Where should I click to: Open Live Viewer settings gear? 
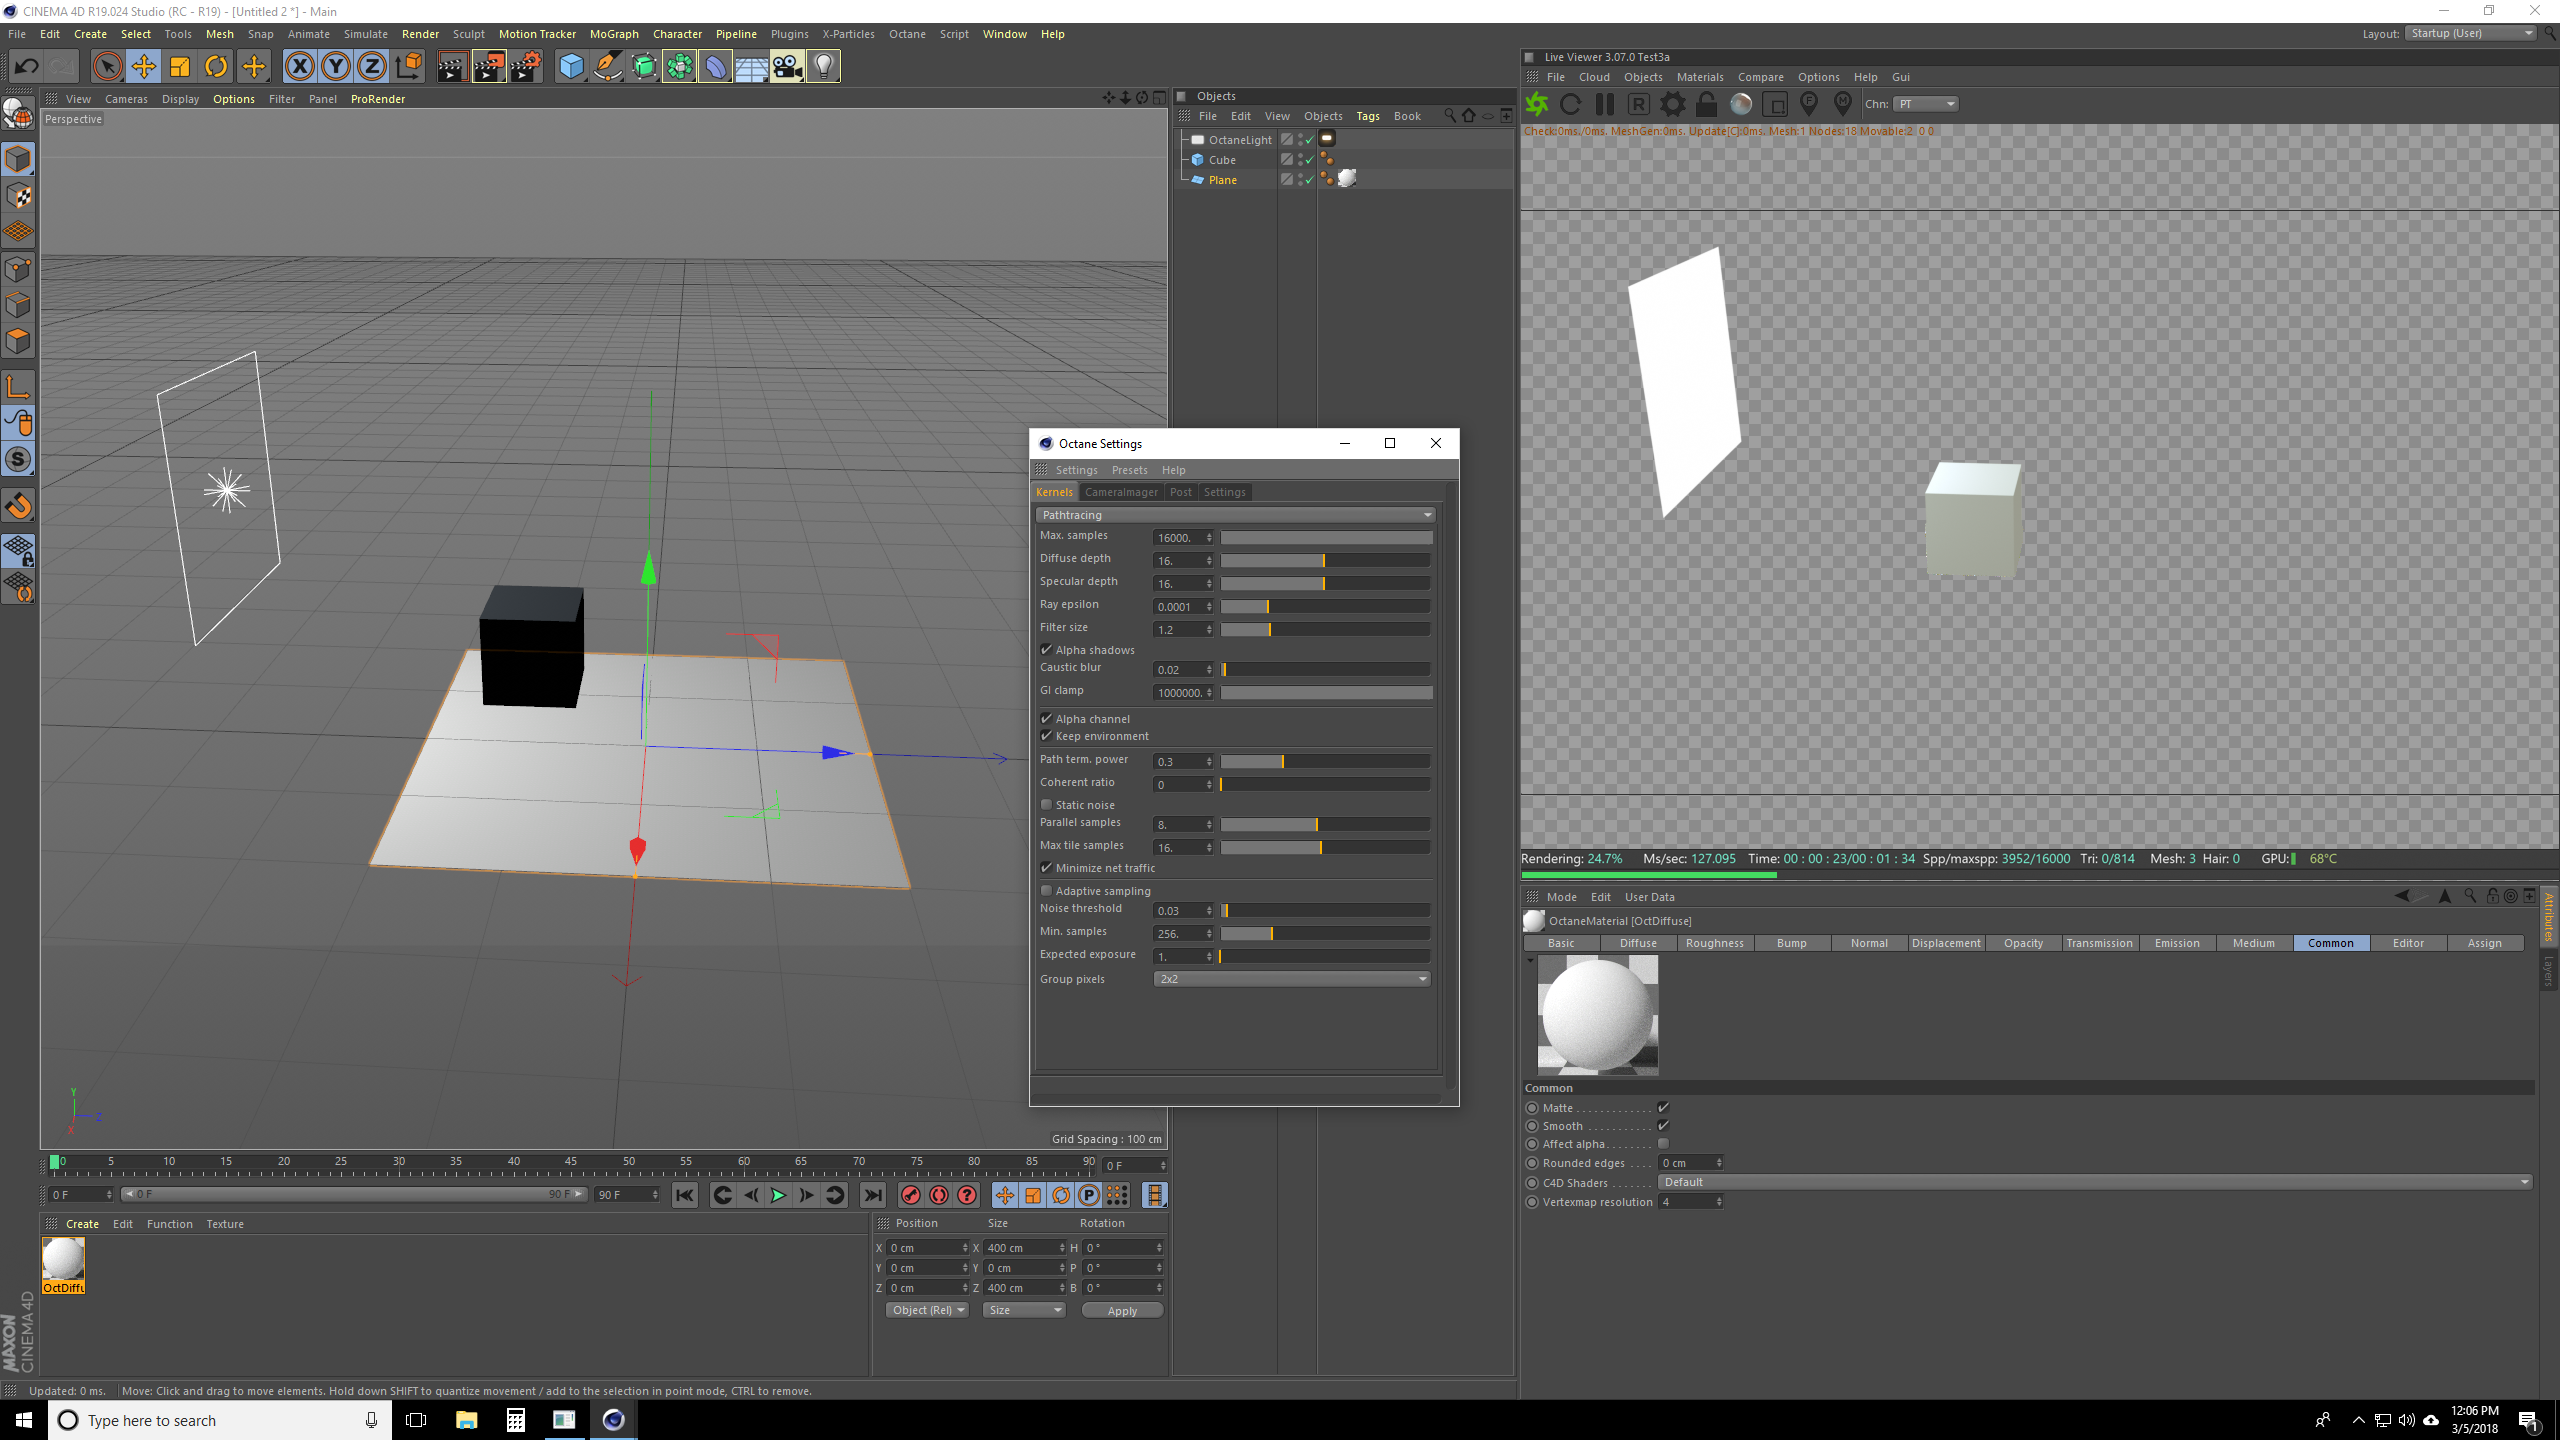1672,104
